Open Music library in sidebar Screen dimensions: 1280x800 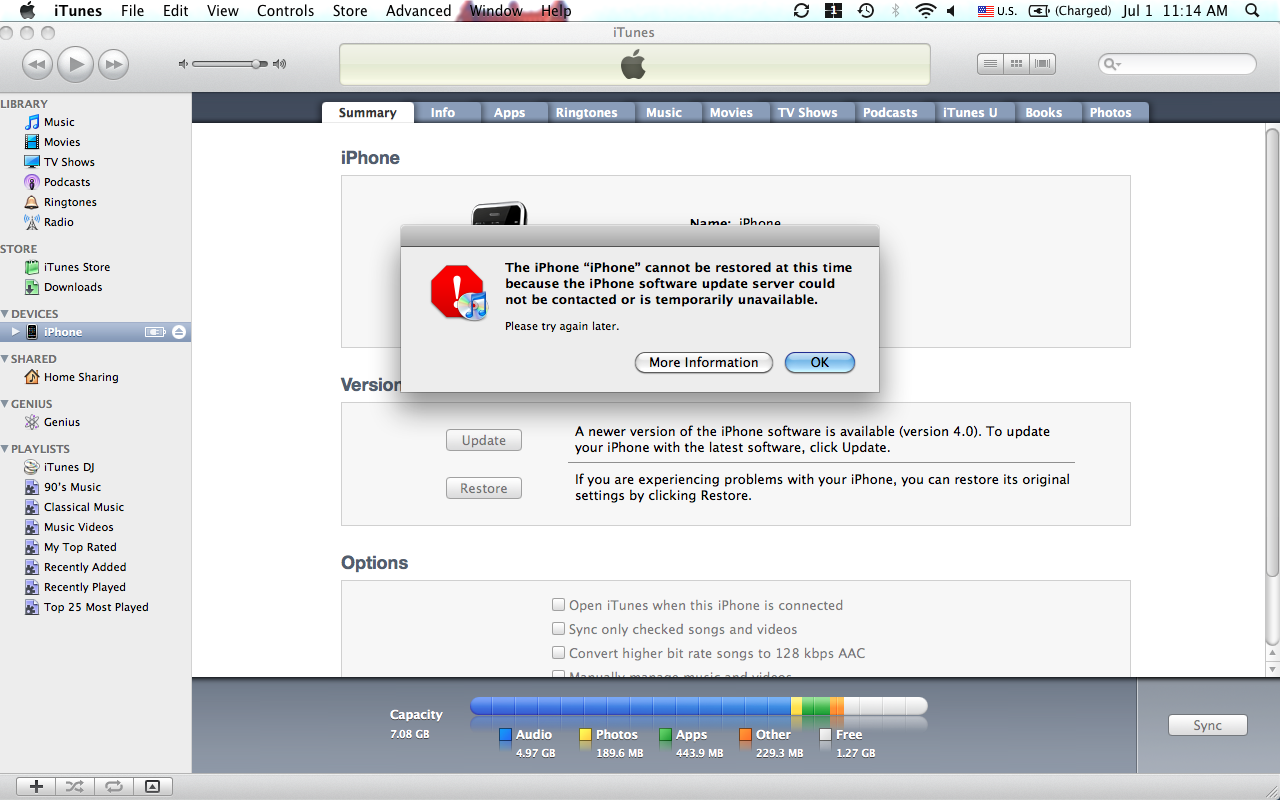[59, 122]
